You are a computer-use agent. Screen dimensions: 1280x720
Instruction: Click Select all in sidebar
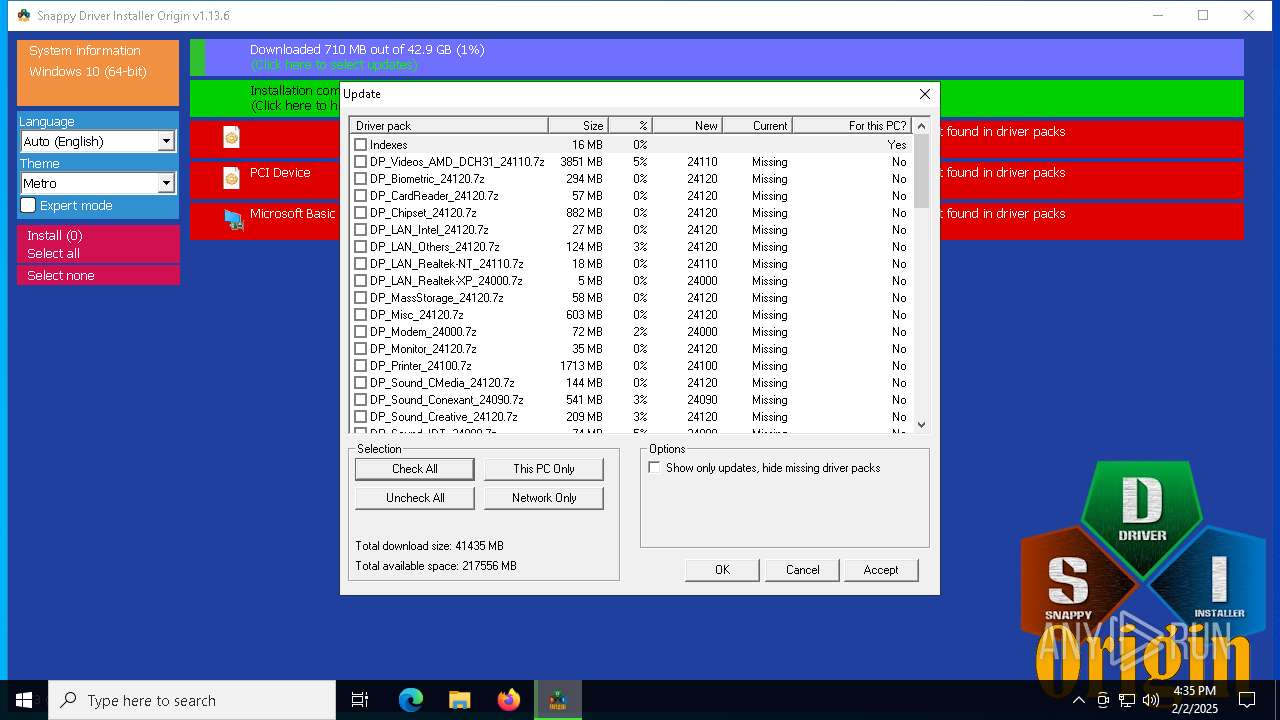98,253
